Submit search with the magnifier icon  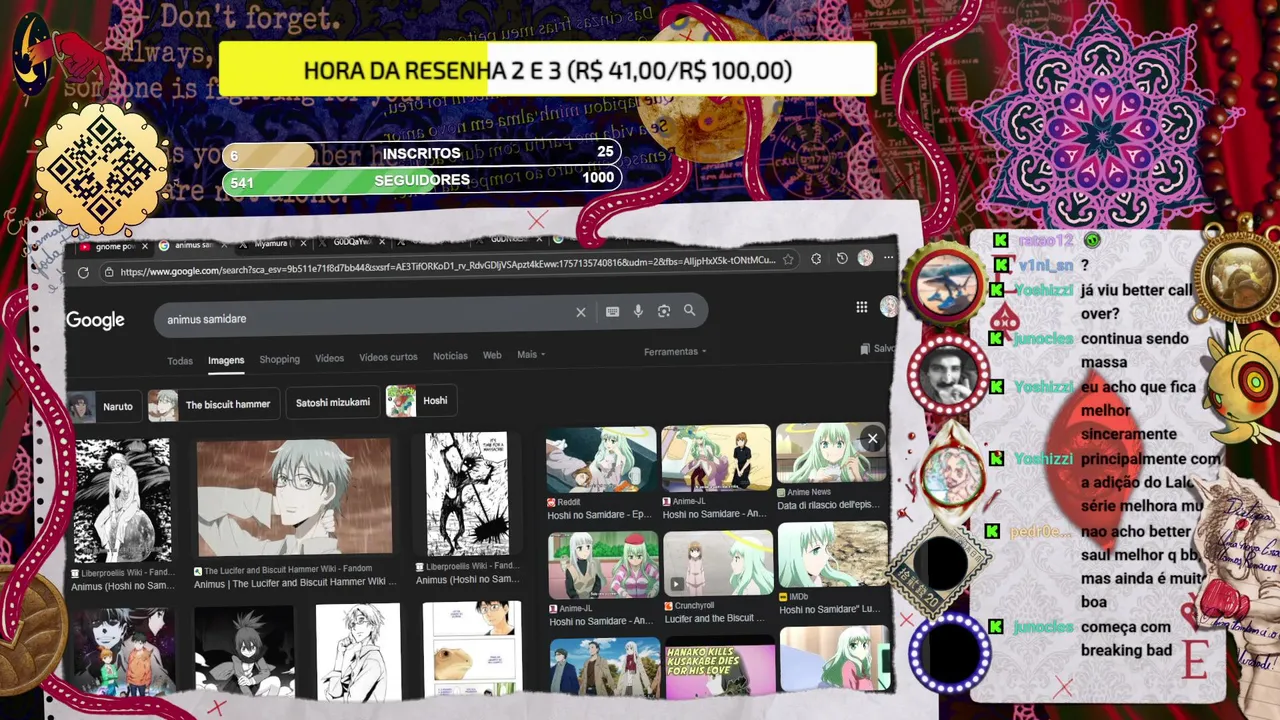689,310
